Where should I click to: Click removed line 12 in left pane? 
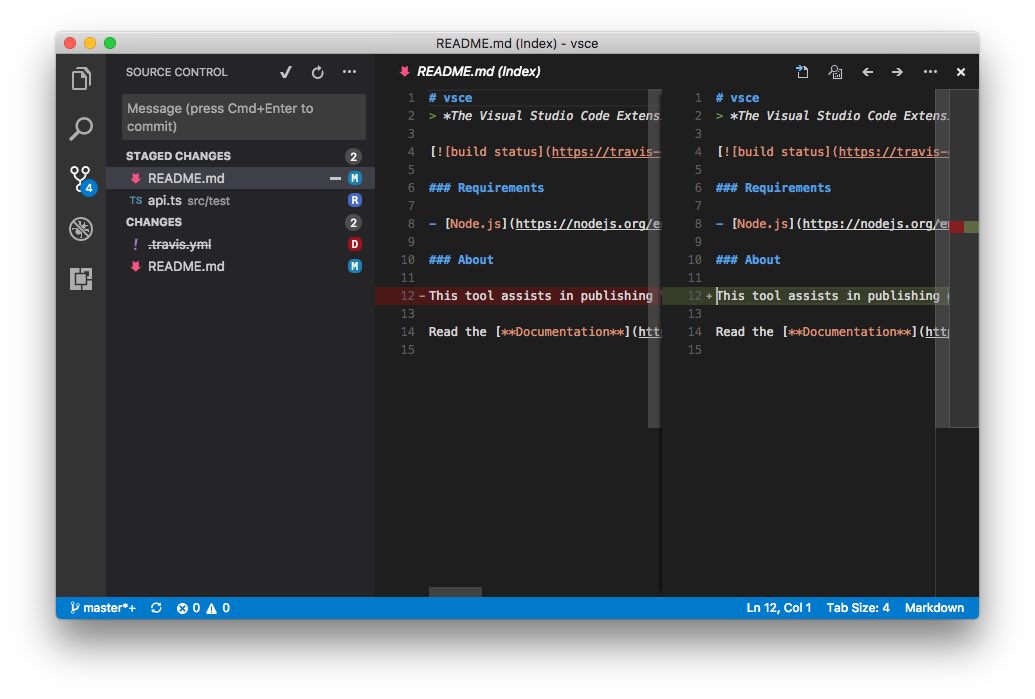518,296
